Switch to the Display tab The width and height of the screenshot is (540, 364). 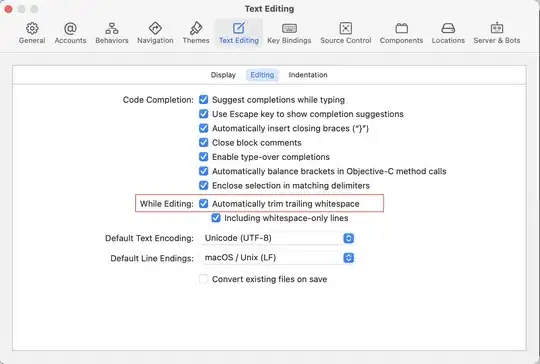point(223,75)
